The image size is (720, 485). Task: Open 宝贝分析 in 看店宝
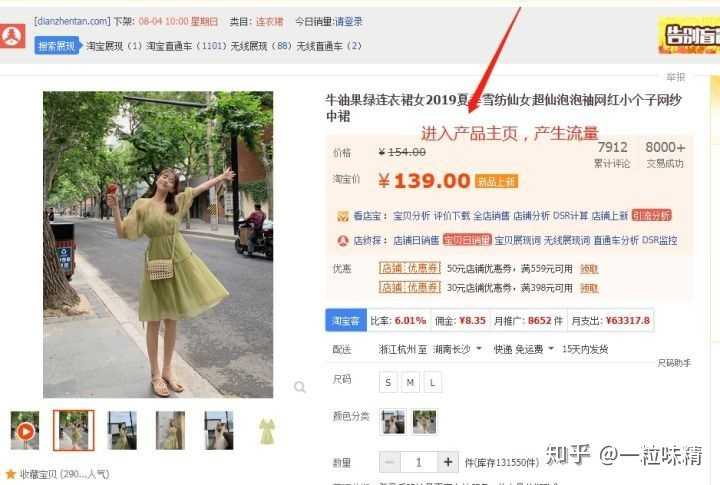(411, 215)
